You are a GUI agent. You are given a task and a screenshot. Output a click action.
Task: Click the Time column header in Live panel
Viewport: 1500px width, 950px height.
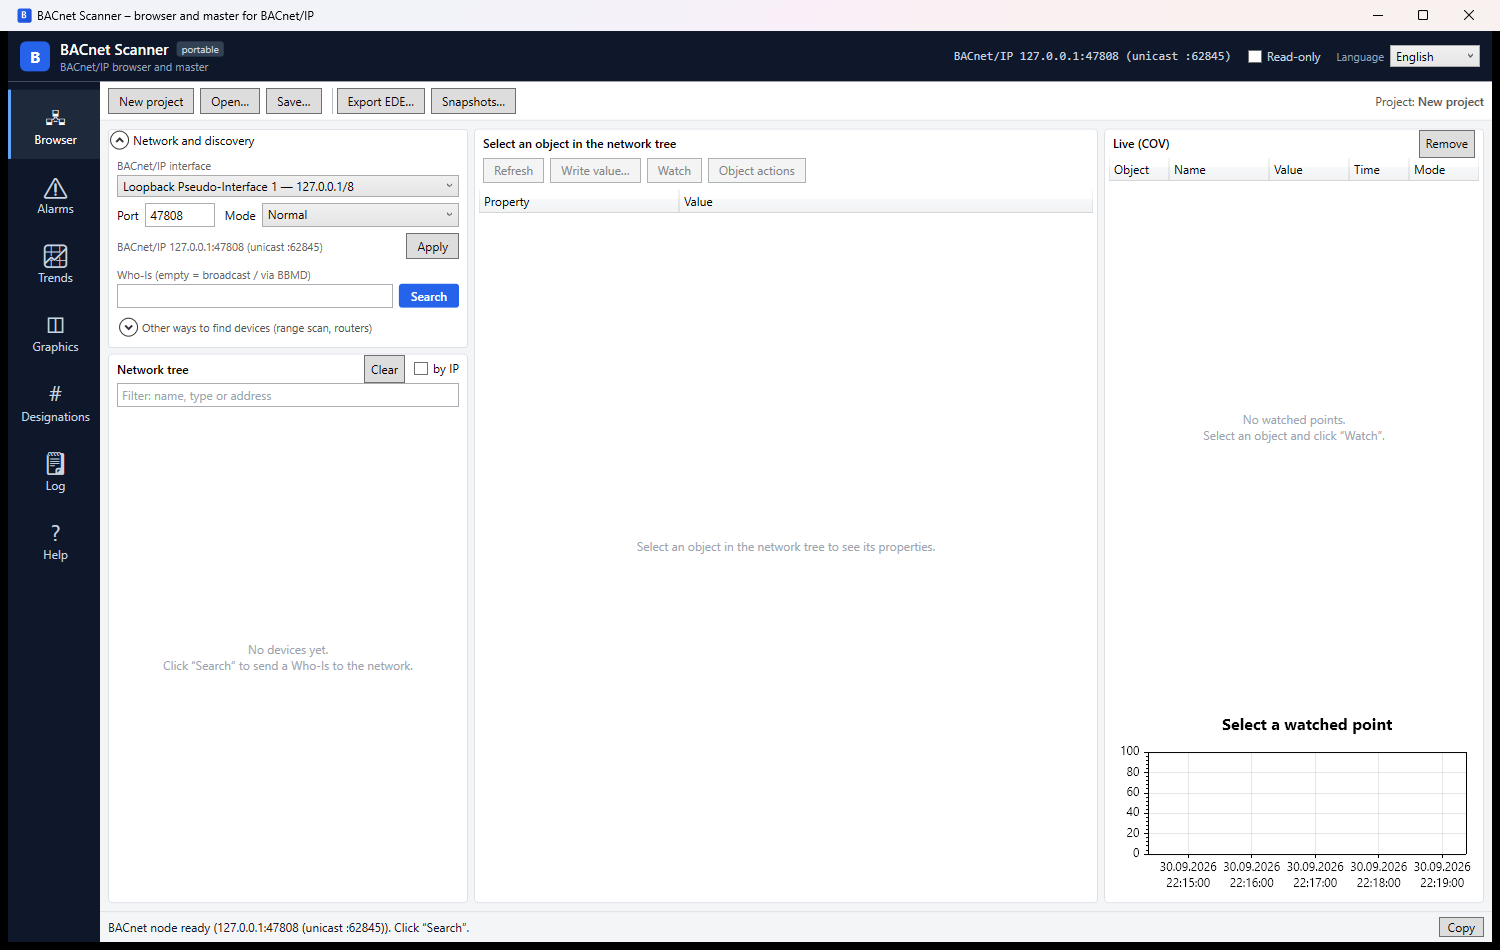(x=1378, y=170)
